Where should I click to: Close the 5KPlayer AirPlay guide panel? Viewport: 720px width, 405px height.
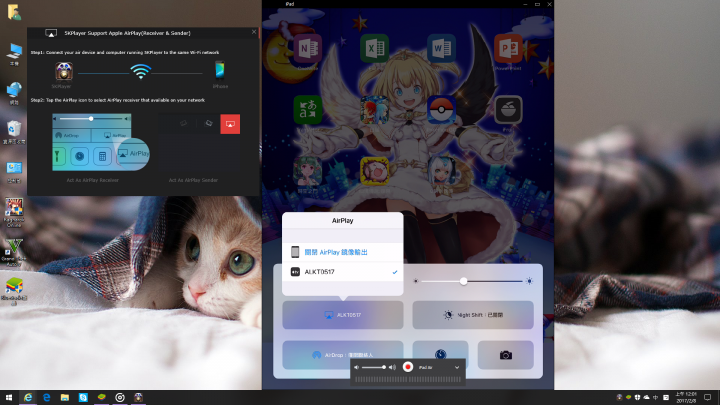[254, 32]
